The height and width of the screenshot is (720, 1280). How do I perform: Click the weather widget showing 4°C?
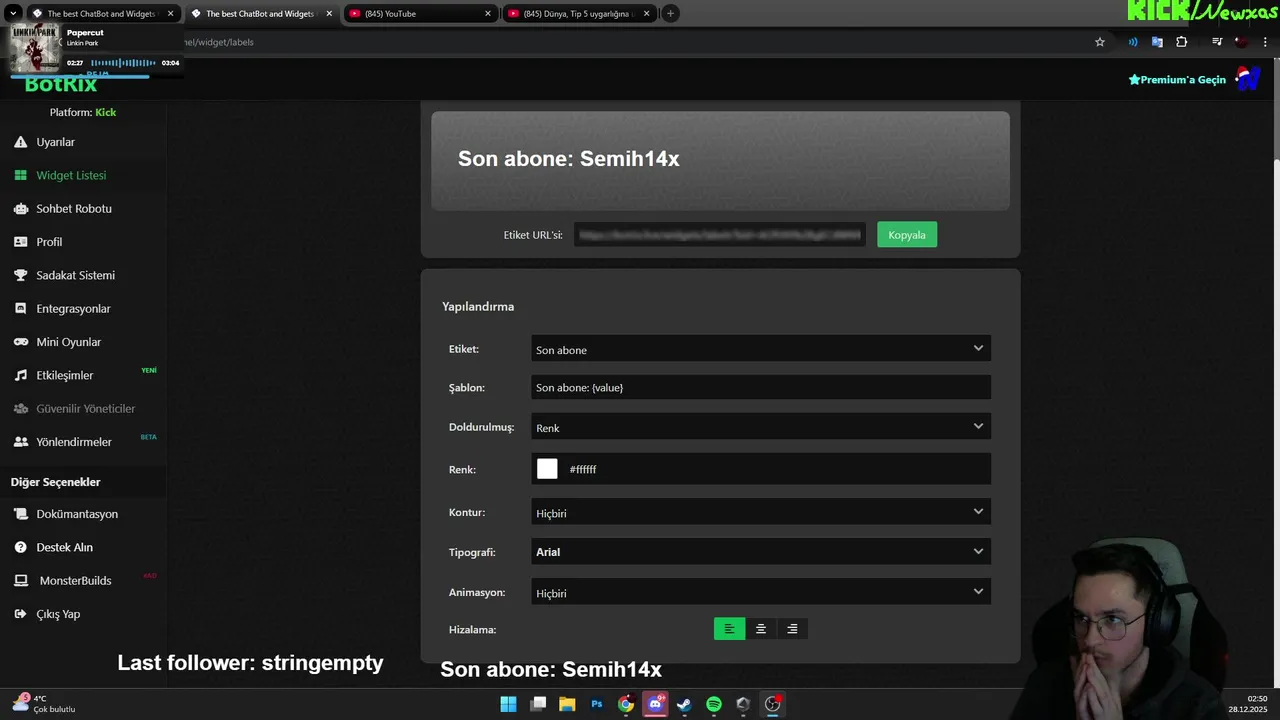[x=44, y=703]
